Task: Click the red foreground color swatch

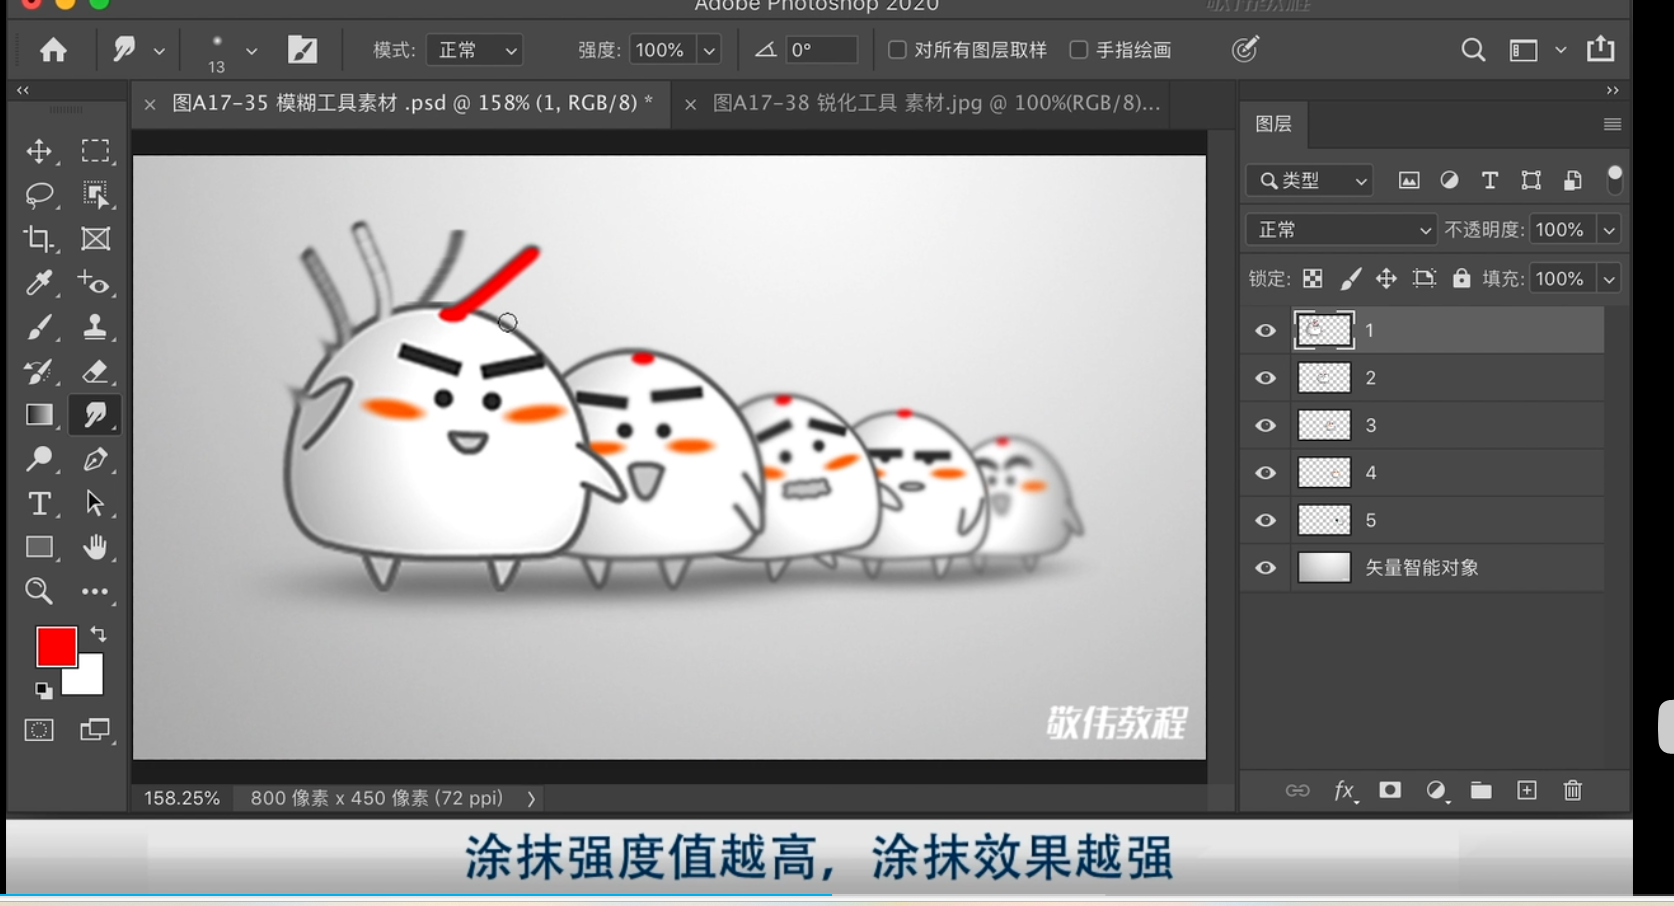Action: click(x=56, y=647)
